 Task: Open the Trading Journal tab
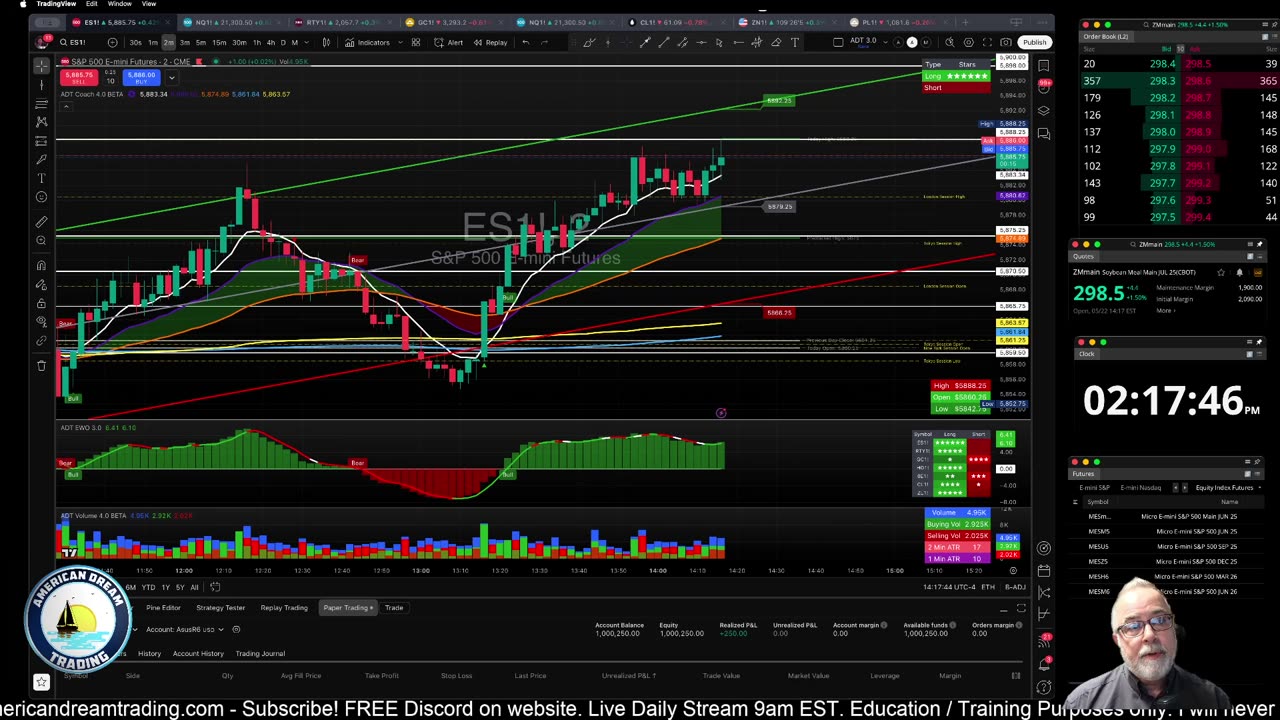260,653
